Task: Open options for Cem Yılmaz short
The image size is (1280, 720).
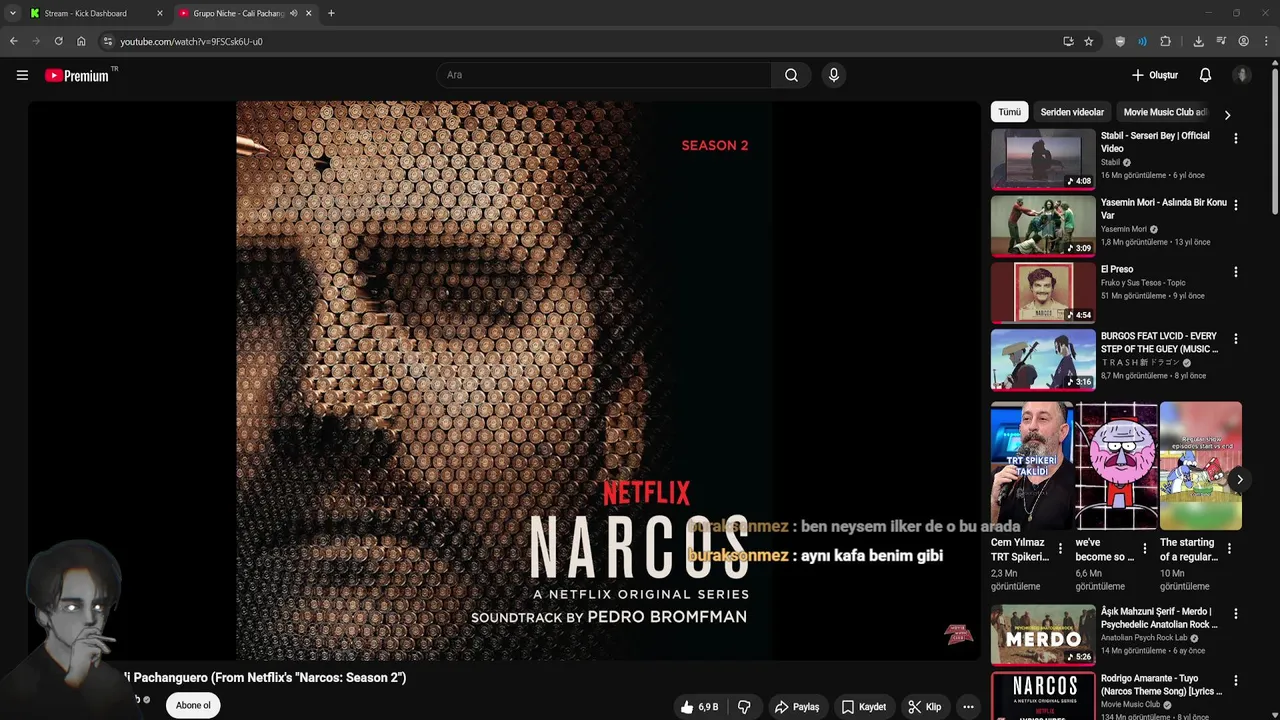Action: point(1061,548)
